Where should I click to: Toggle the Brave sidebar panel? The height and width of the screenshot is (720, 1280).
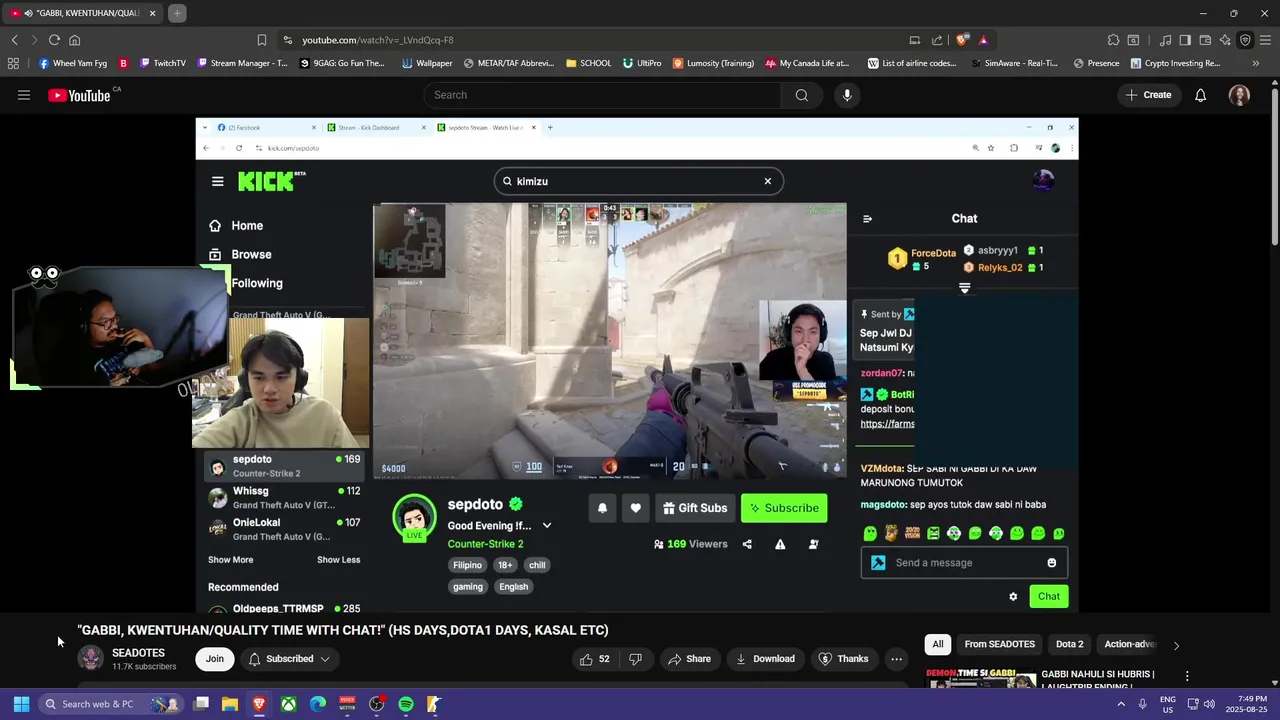click(x=1185, y=40)
